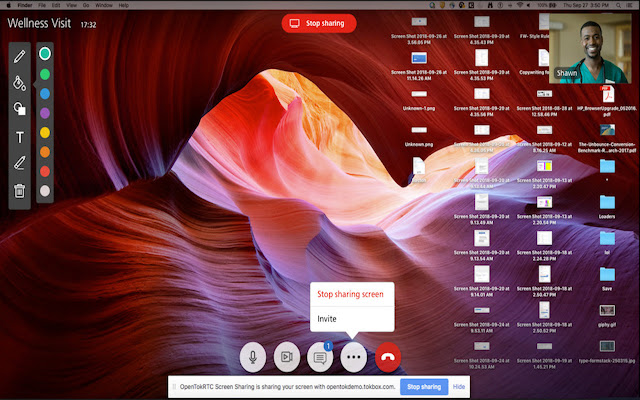Select the shapes tool
The image size is (640, 400).
pos(19,109)
